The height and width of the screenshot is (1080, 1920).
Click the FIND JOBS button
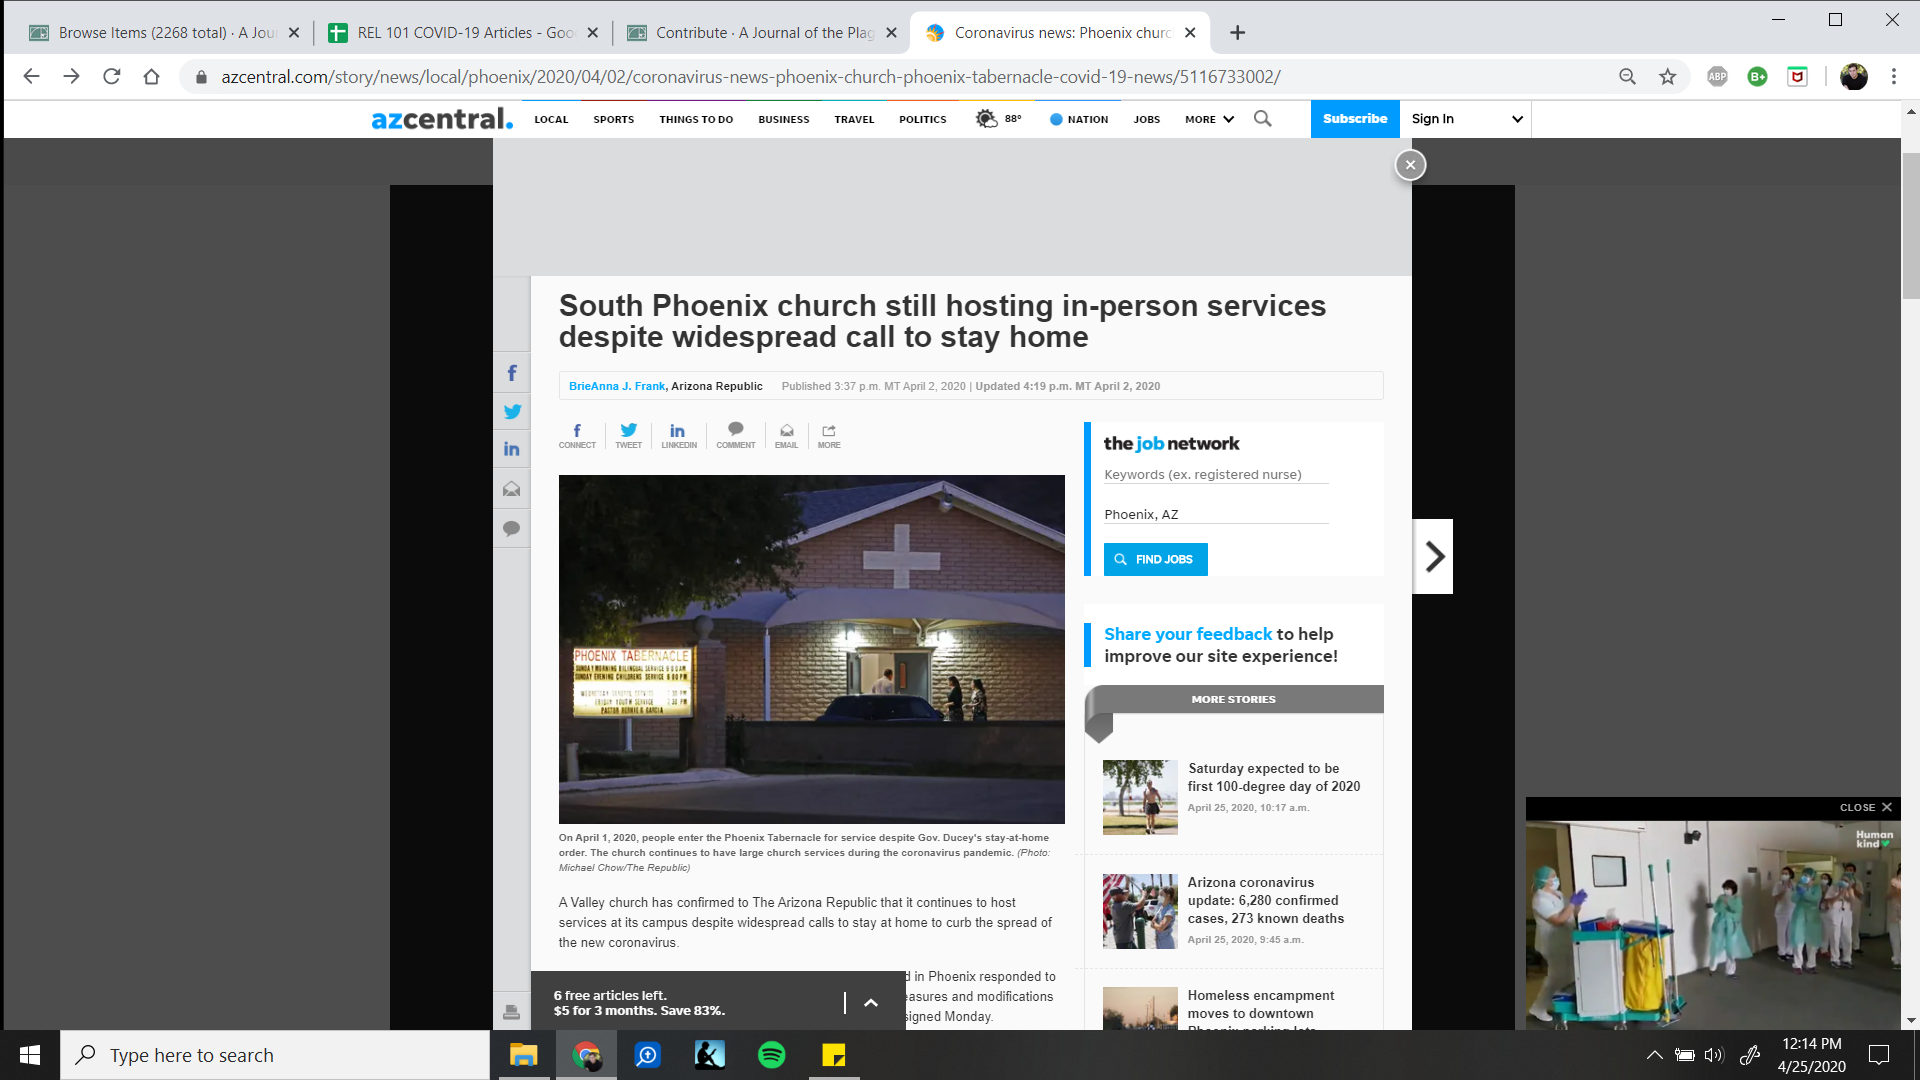[x=1155, y=559]
